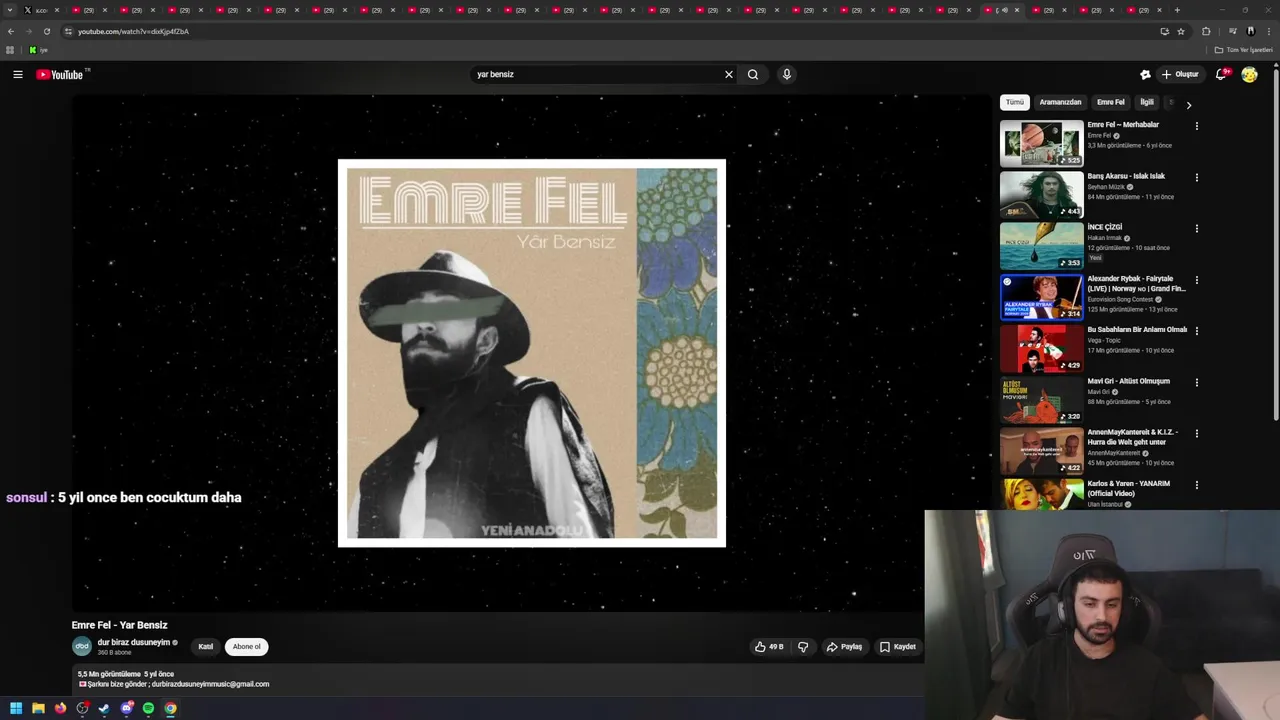Select the Aramanızdan filter chip
This screenshot has width=1280, height=720.
click(x=1060, y=102)
